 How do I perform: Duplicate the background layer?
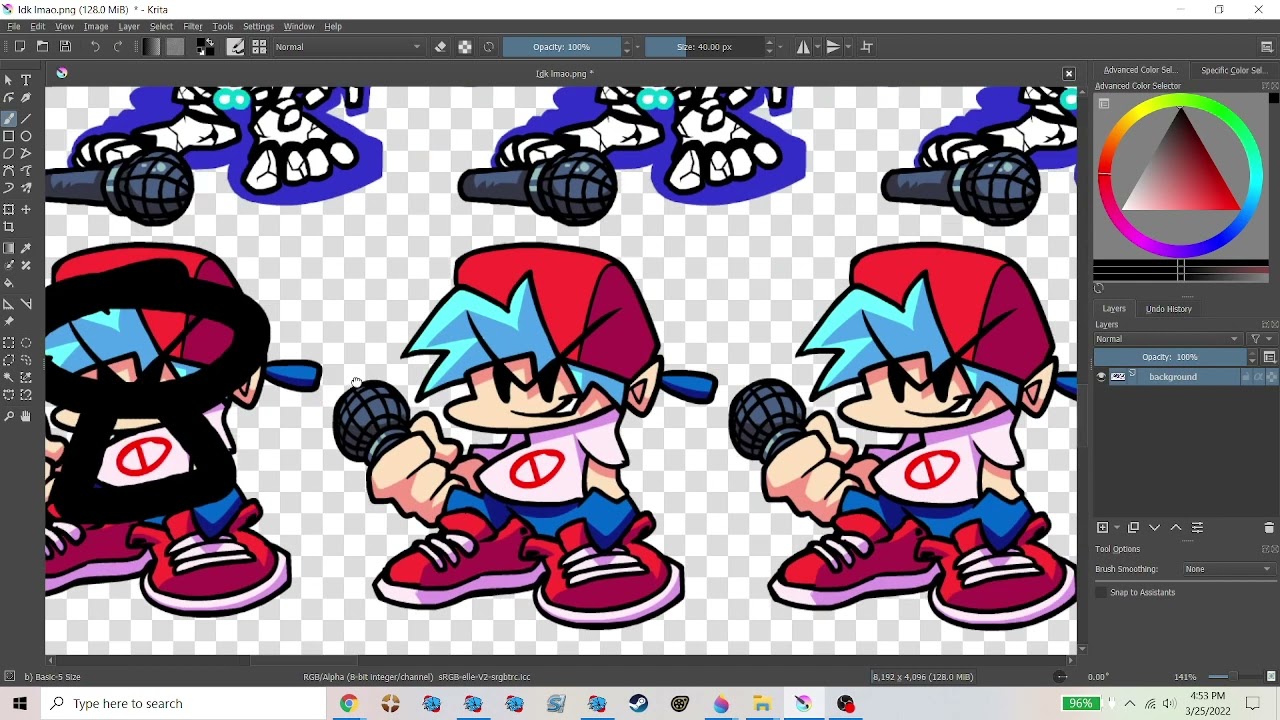coord(1133,528)
